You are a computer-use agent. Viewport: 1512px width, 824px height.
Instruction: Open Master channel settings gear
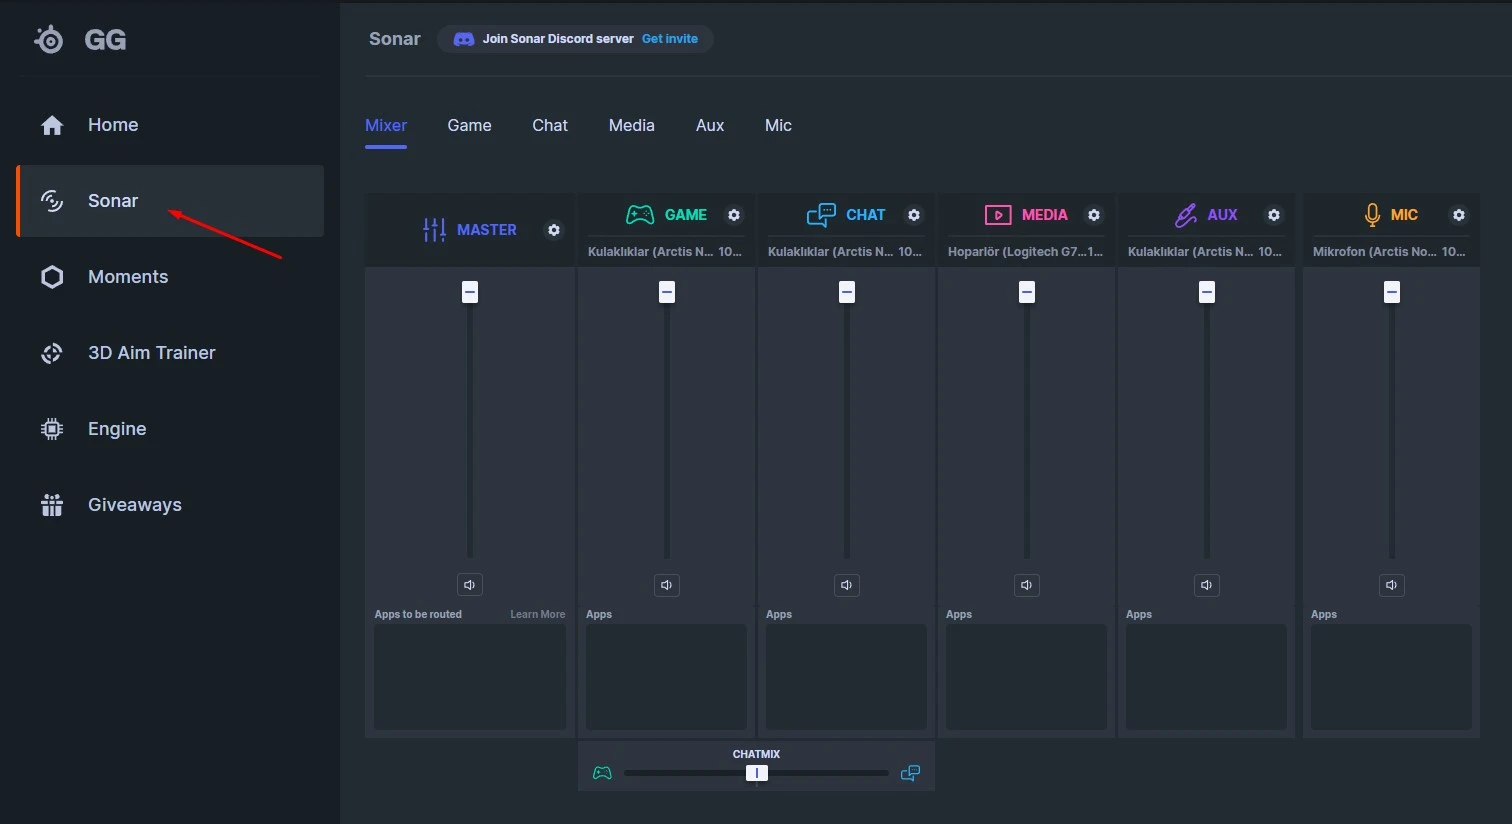click(x=554, y=230)
